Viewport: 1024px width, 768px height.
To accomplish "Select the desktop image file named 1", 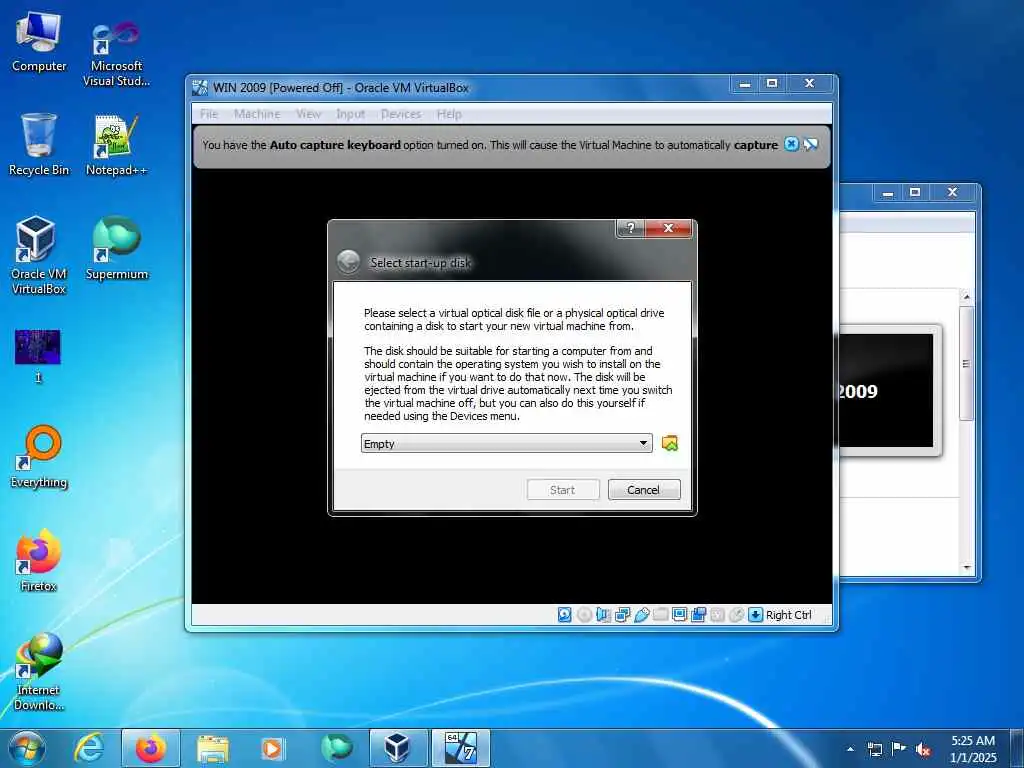I will pyautogui.click(x=38, y=357).
